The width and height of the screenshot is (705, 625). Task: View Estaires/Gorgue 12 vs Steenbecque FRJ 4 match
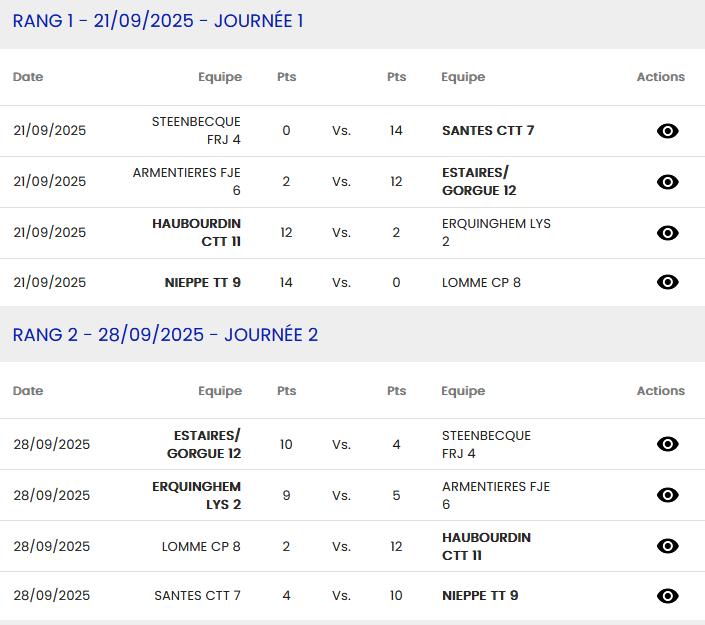pyautogui.click(x=667, y=445)
